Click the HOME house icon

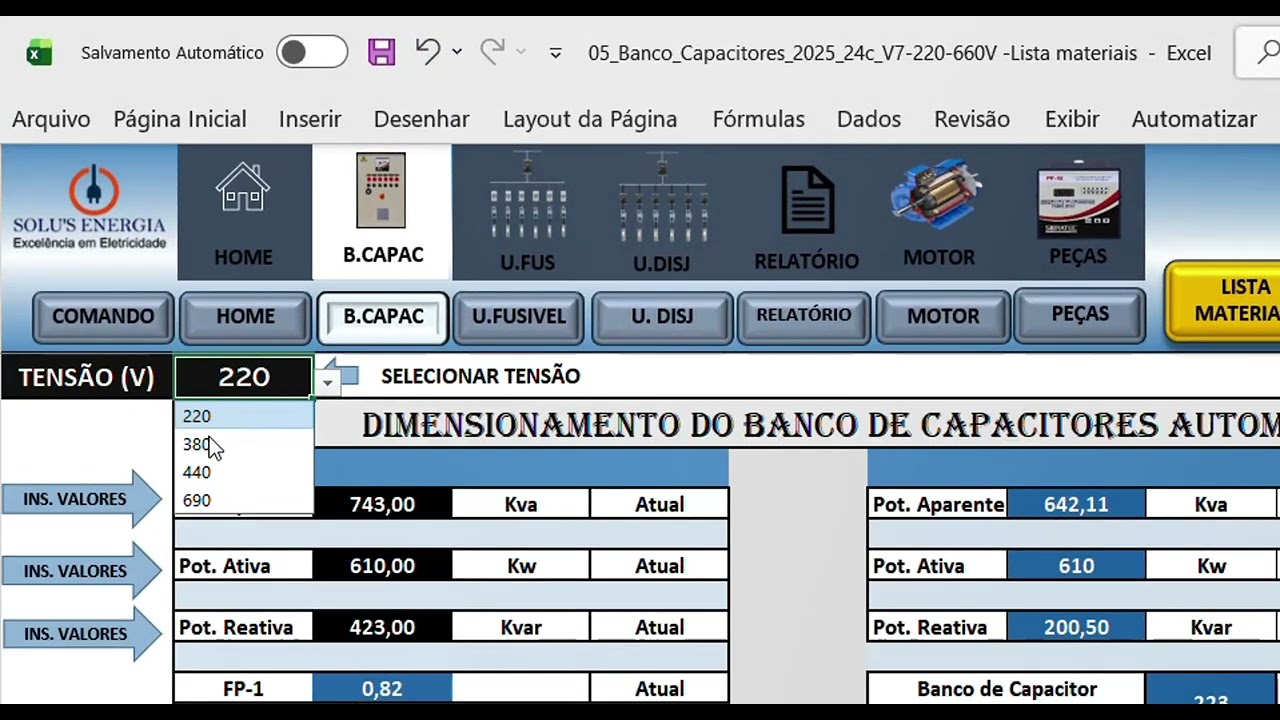(x=243, y=188)
